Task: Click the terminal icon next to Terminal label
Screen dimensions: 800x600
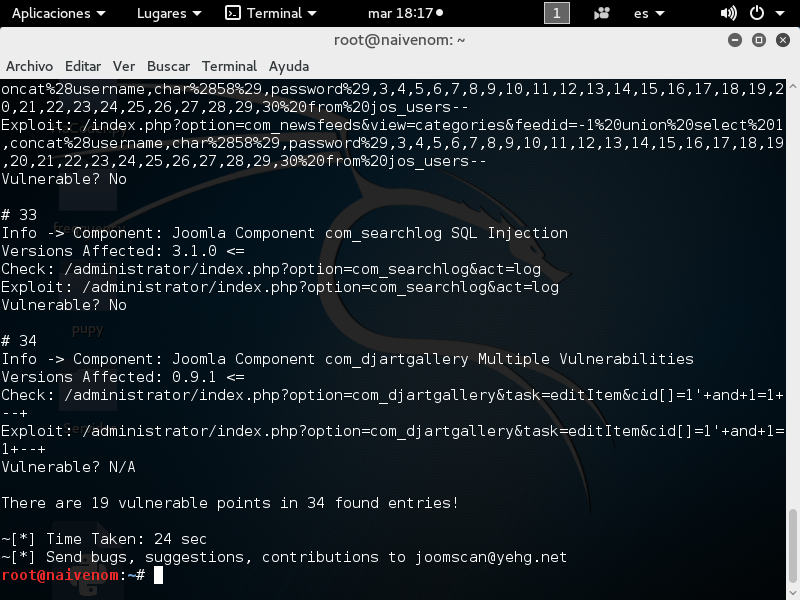Action: [233, 13]
